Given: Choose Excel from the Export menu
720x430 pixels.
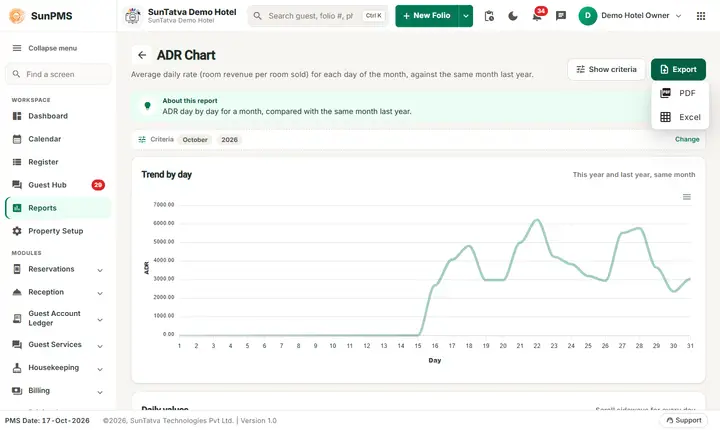Looking at the screenshot, I should click(x=680, y=117).
